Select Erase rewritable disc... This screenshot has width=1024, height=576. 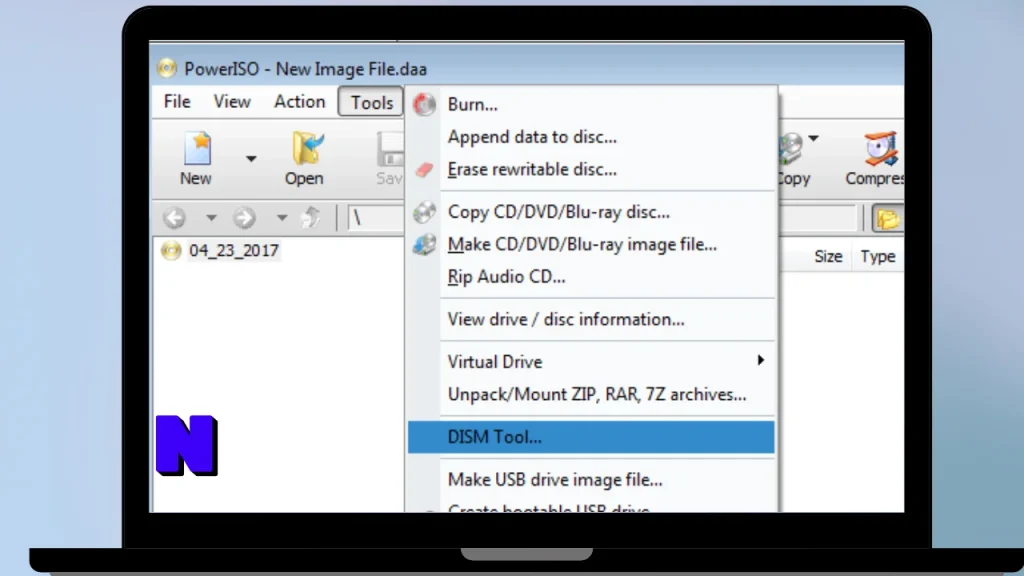coord(591,170)
